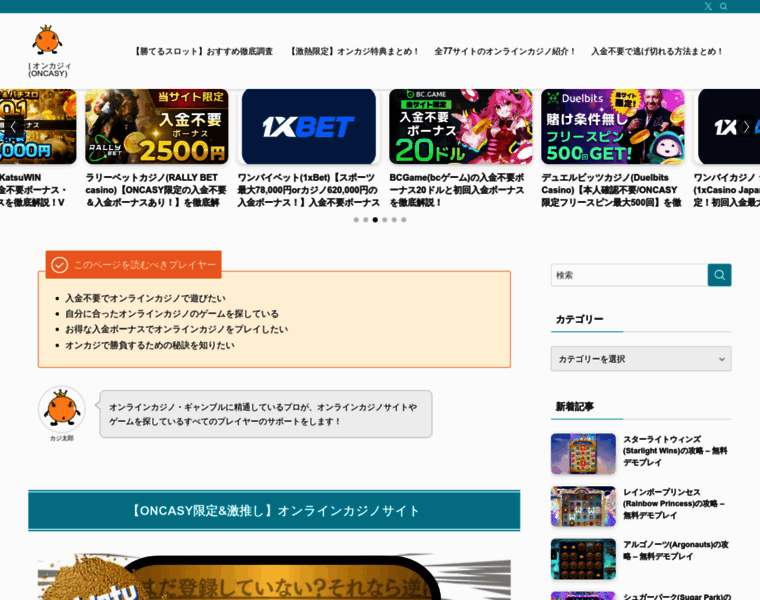Click the ｜オンカジィ(ONCASY) site title text
This screenshot has height=600, width=760.
point(49,69)
